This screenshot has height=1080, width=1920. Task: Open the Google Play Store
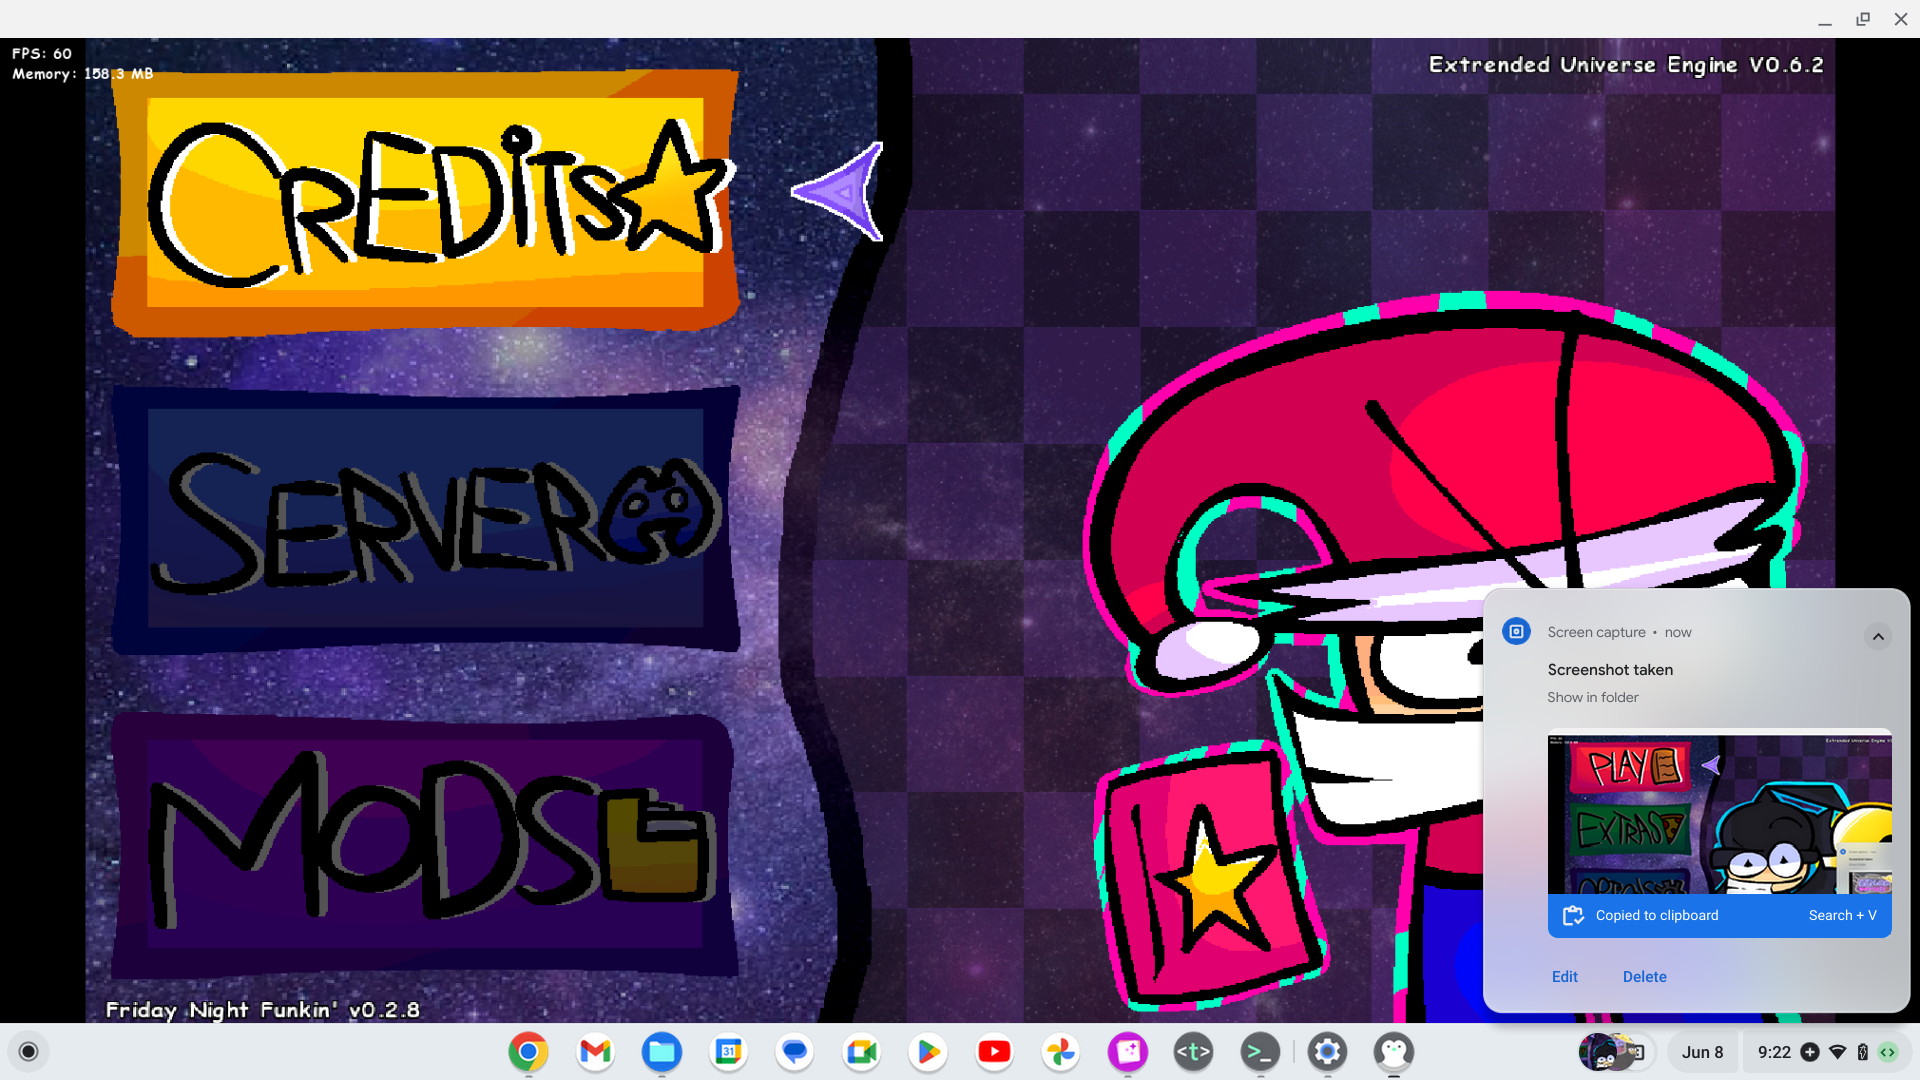coord(928,1052)
